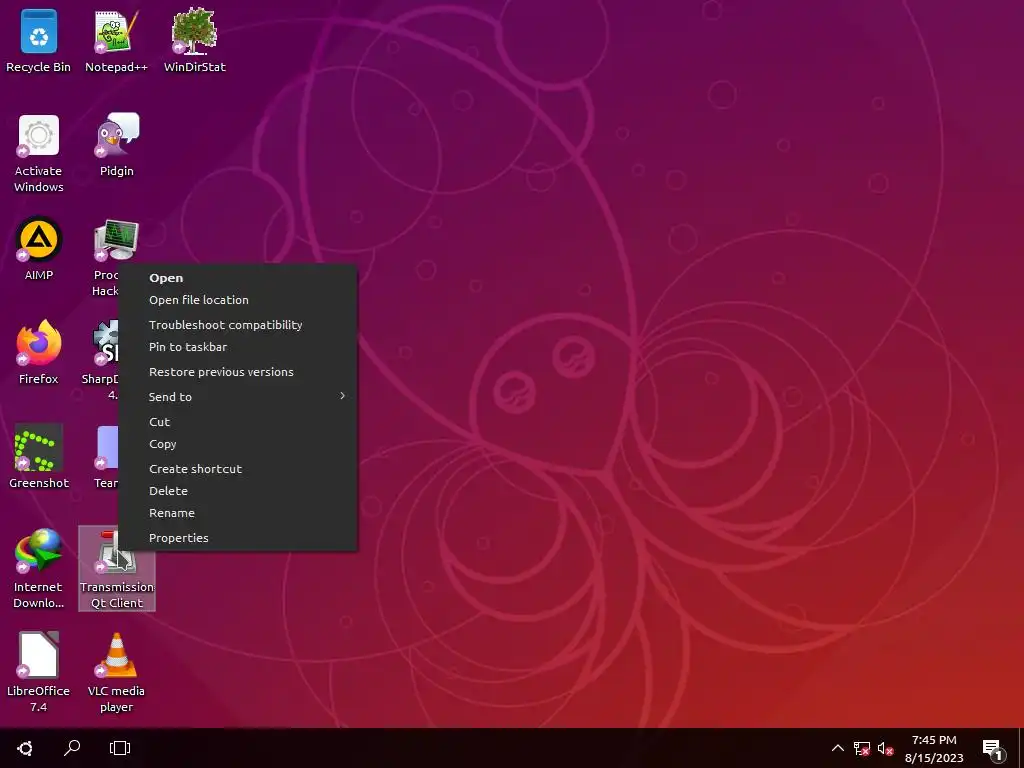Choose Open file location in context menu

coord(238,300)
